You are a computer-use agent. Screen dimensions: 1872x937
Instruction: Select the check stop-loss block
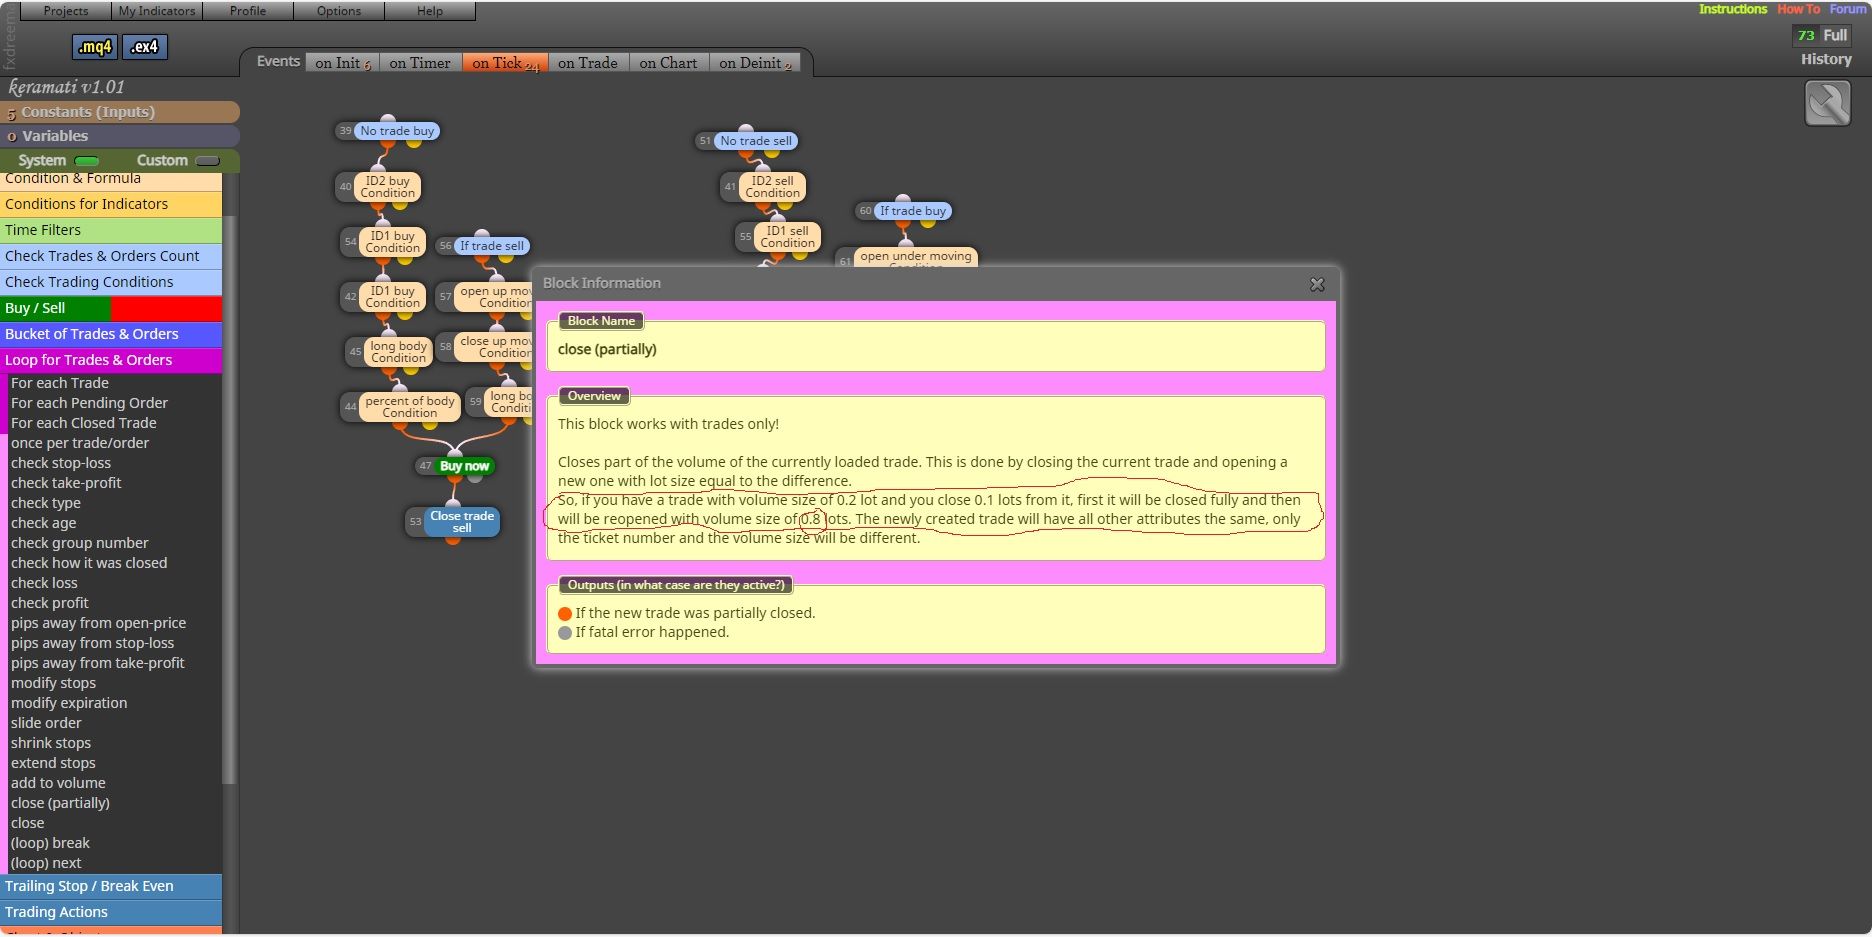(x=61, y=463)
